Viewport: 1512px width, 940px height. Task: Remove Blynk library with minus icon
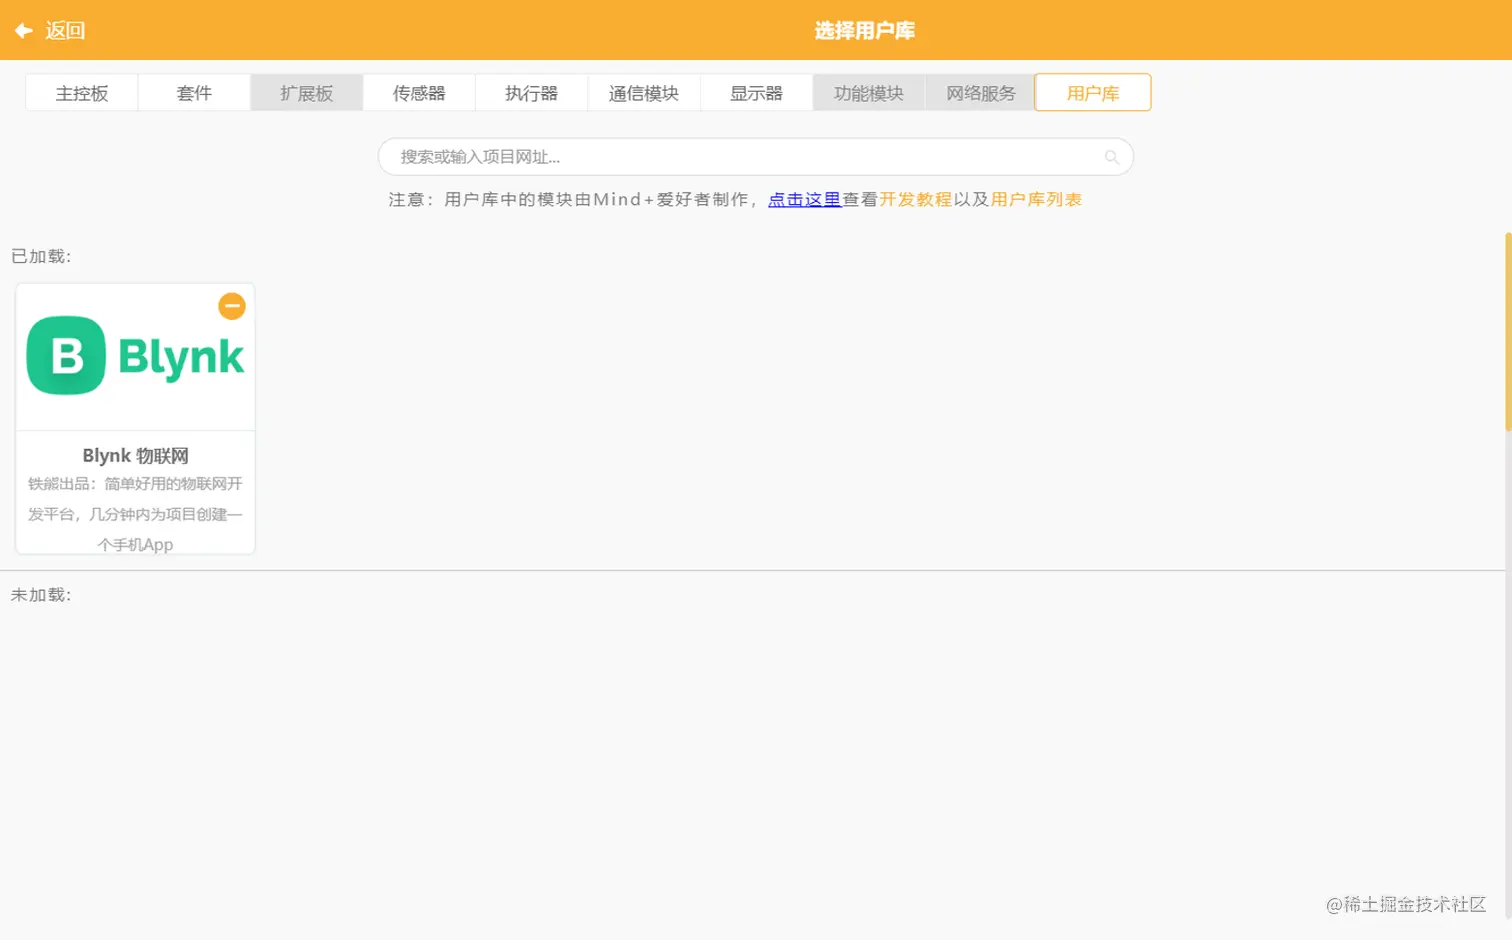coord(232,306)
